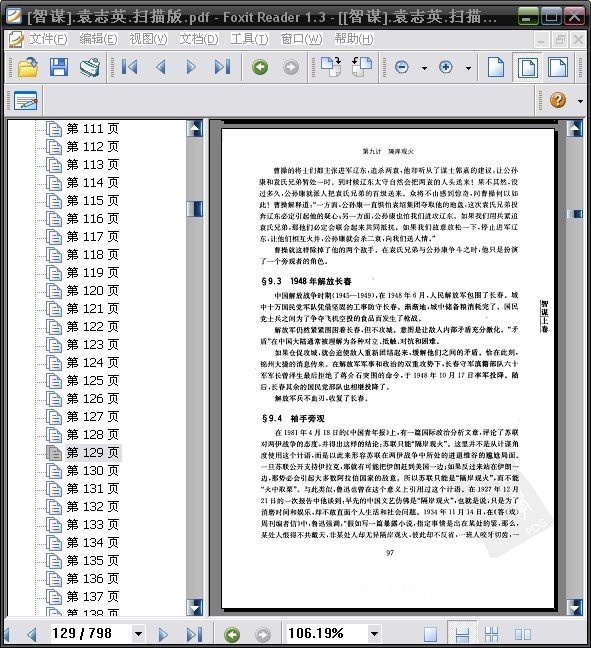Click page icon next to 第 135 页
Screen dimensions: 591x648
point(54,561)
